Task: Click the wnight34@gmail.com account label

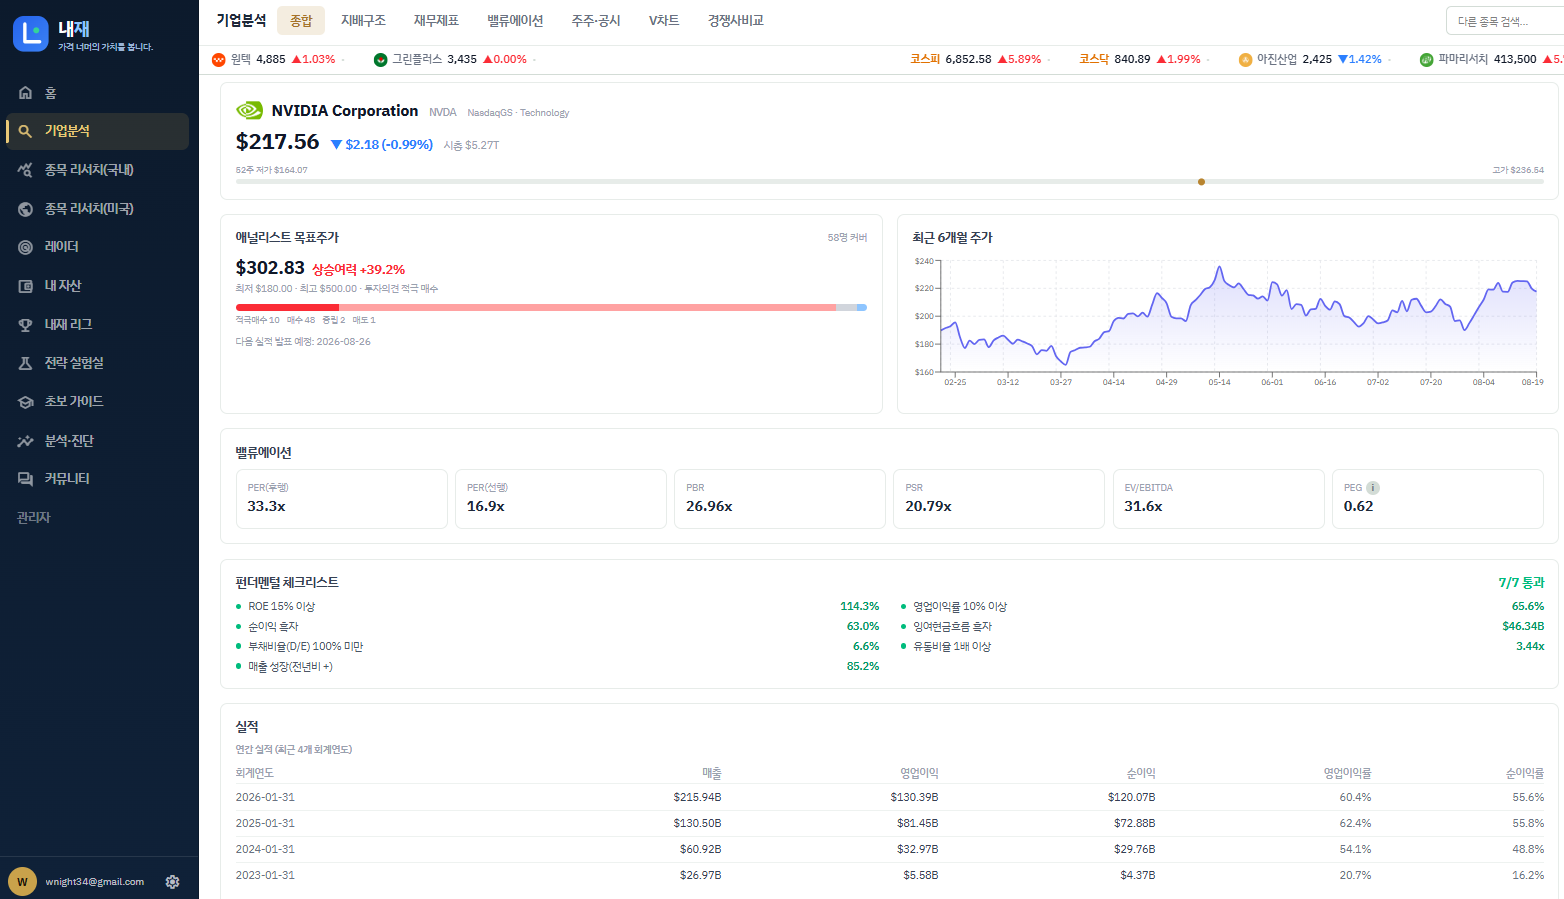Action: point(95,882)
